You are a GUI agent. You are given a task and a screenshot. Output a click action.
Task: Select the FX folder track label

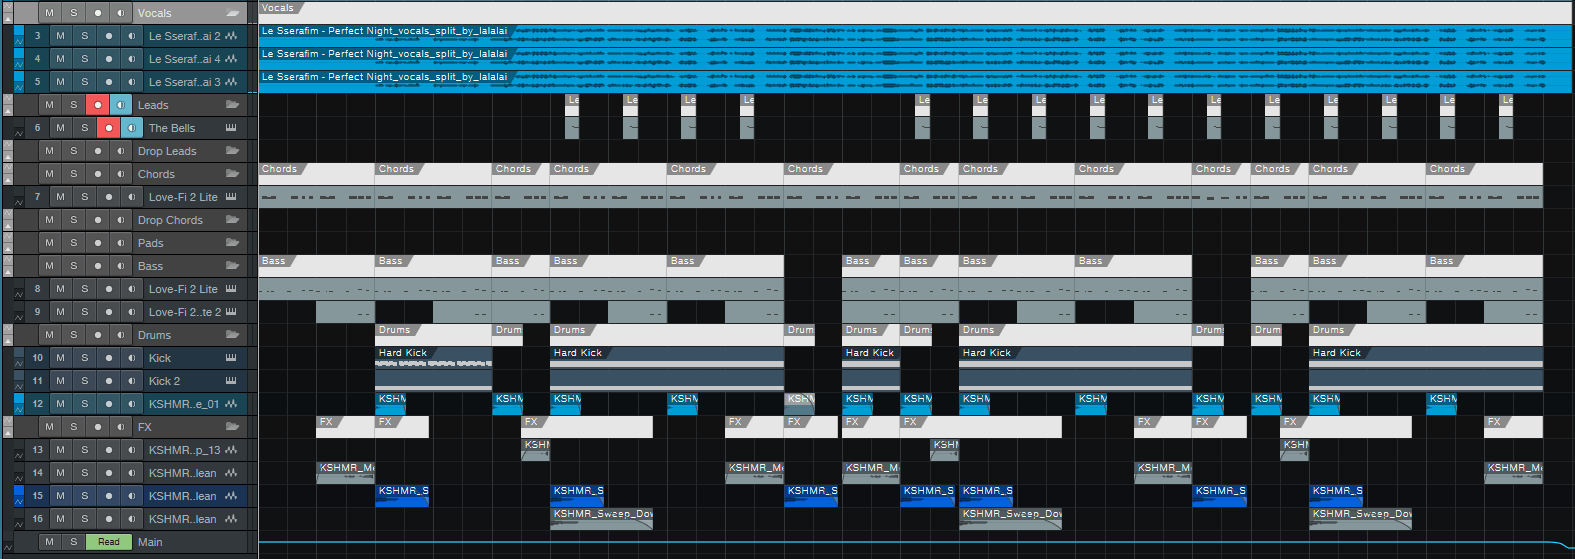pos(145,427)
